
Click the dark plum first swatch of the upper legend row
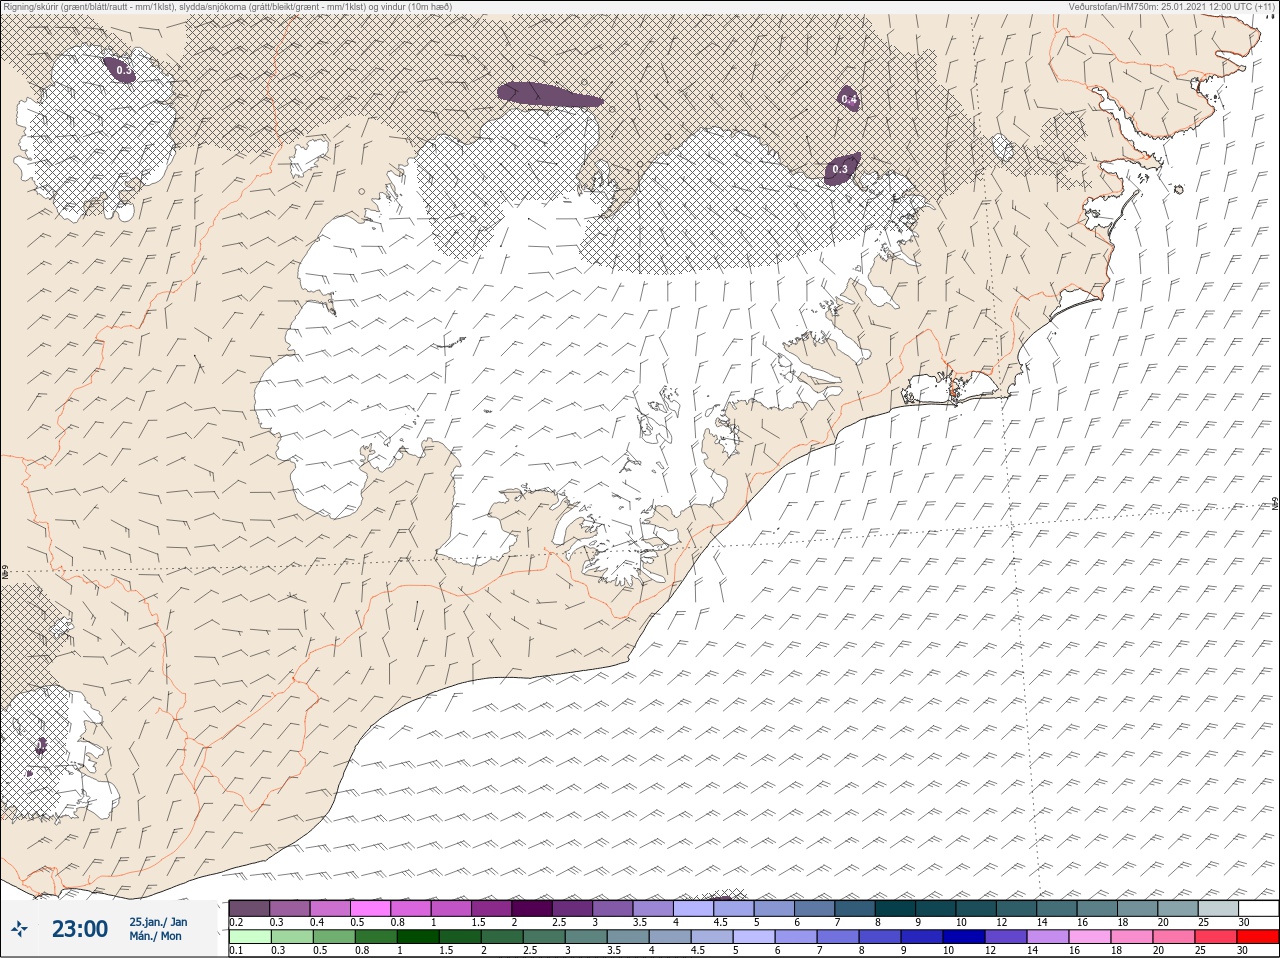point(249,908)
